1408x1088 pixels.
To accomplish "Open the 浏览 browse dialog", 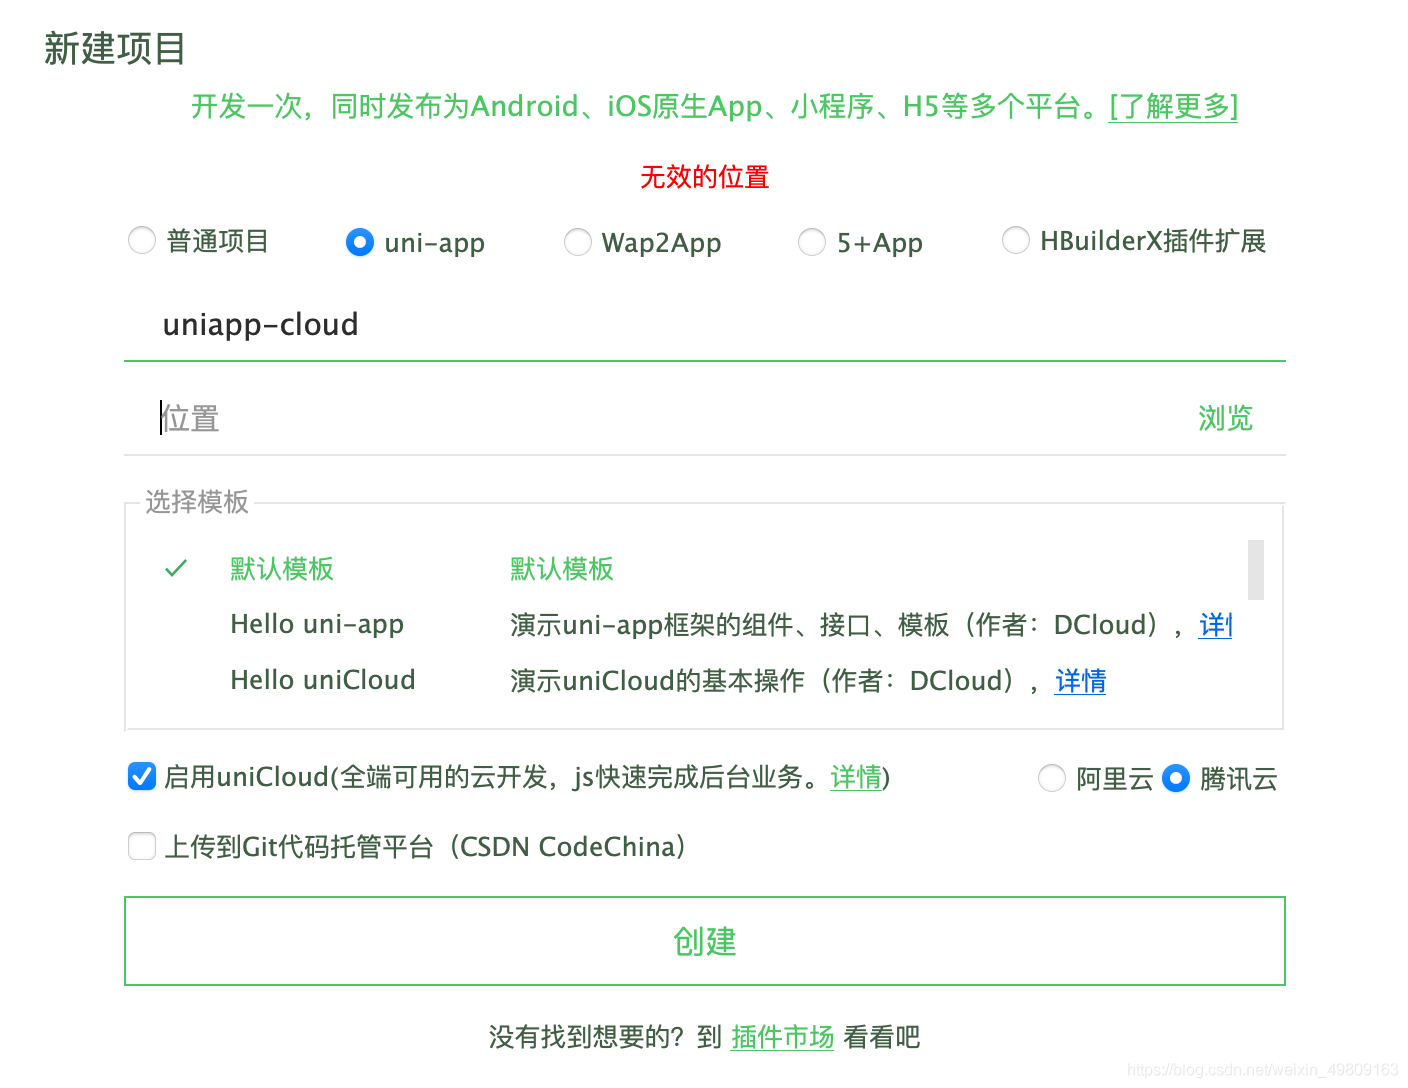I will [1225, 418].
